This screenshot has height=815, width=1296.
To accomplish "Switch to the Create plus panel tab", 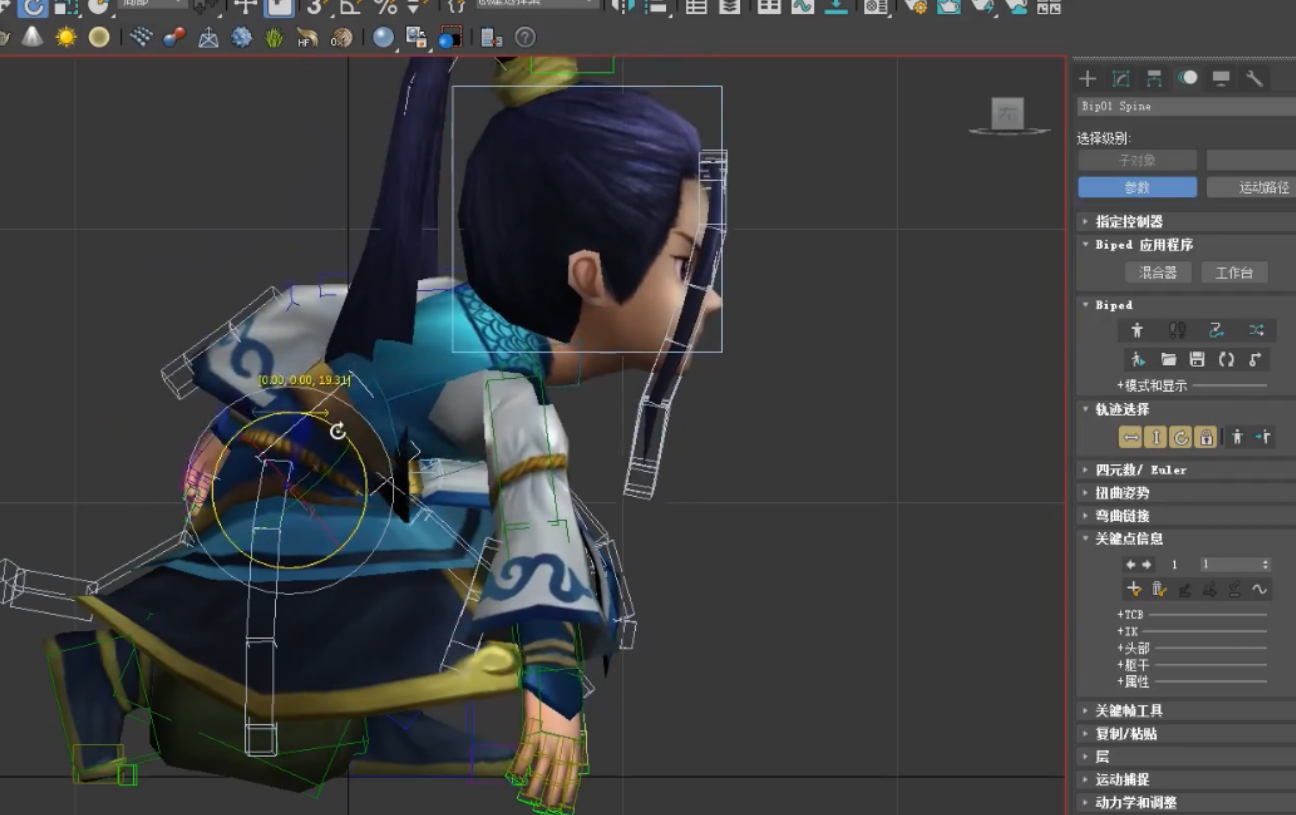I will tap(1088, 79).
